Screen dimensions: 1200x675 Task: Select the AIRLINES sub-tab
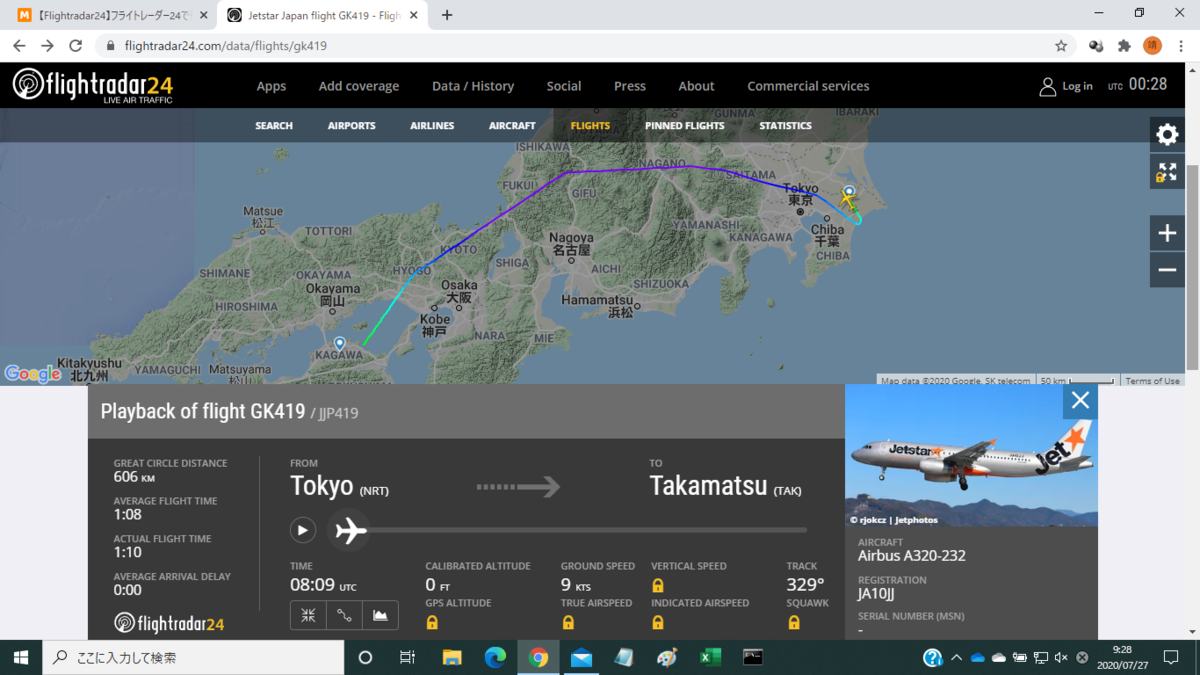pos(432,126)
